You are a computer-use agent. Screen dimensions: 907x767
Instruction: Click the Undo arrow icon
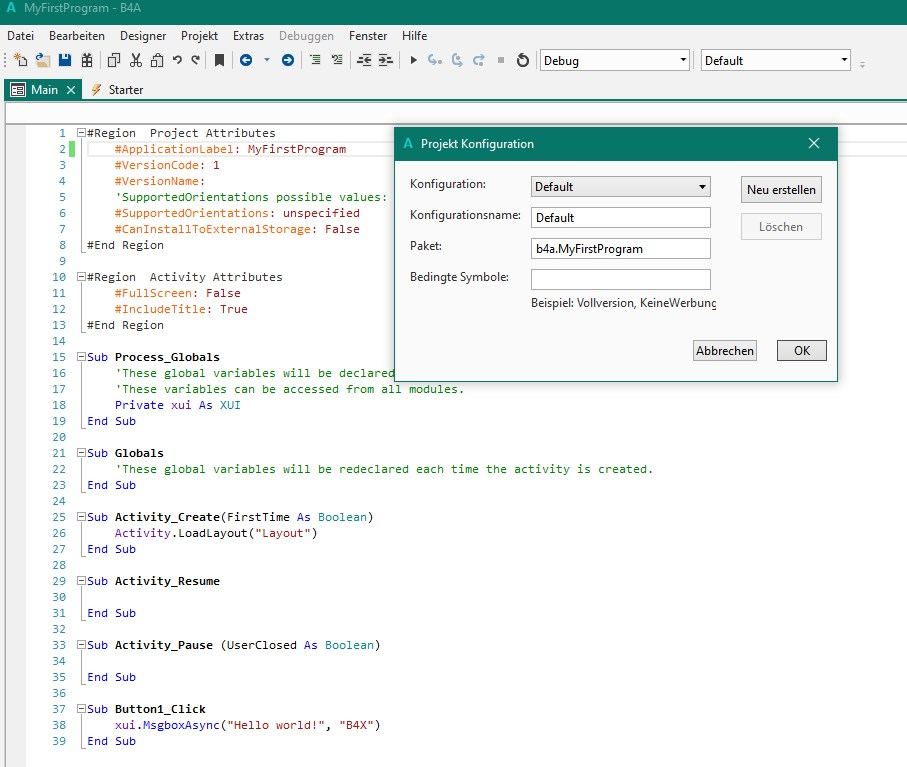point(177,60)
